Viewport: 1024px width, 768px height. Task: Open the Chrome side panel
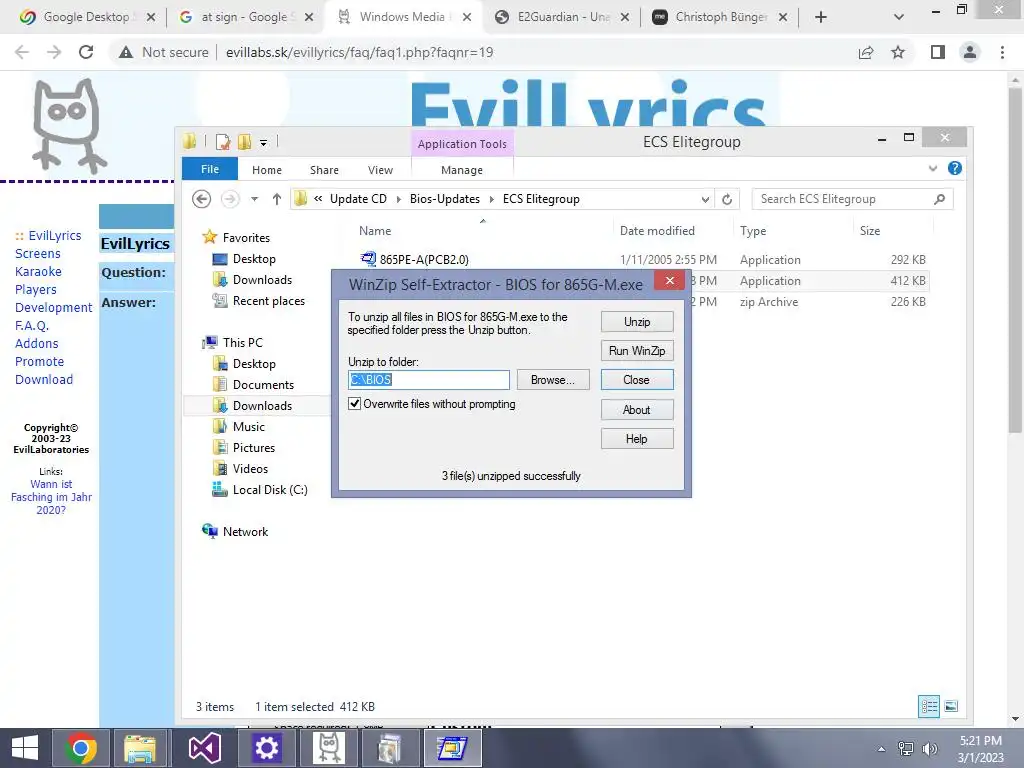938,52
